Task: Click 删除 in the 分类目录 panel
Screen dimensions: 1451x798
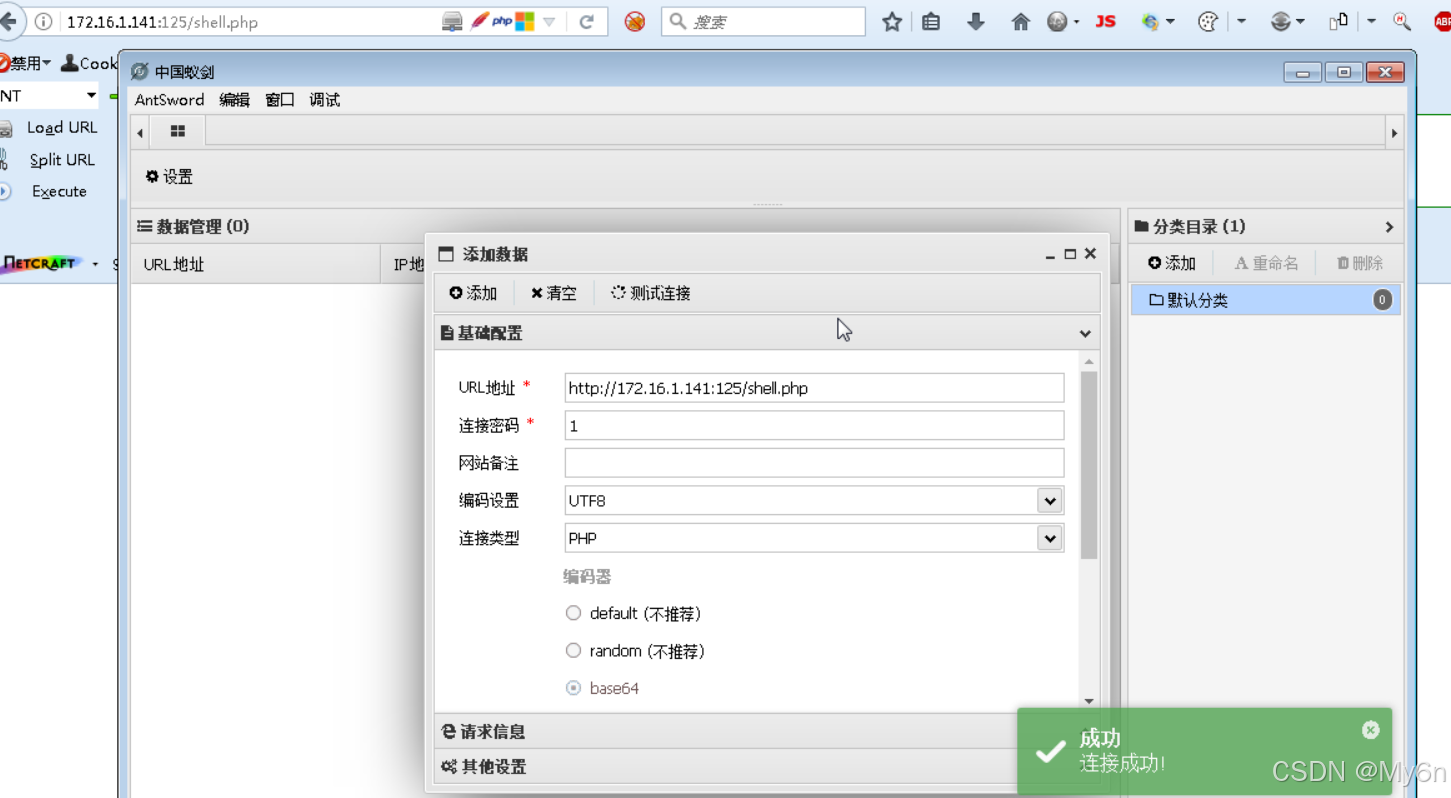Action: [x=1360, y=263]
